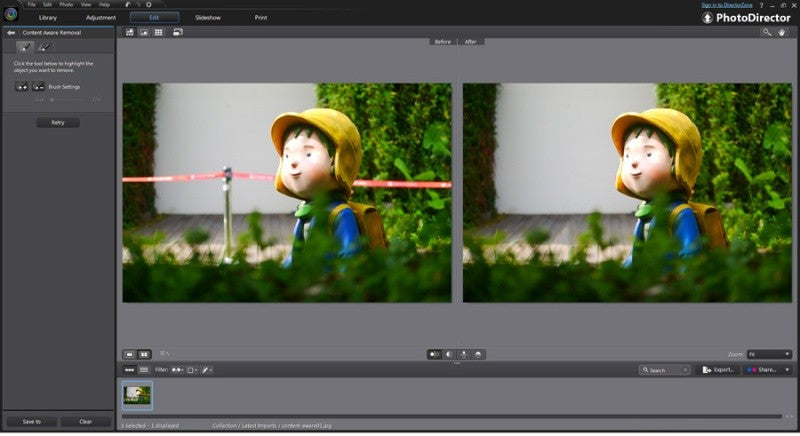Adjust the brush size slider
Screen dimensions: 800x436
[67, 100]
